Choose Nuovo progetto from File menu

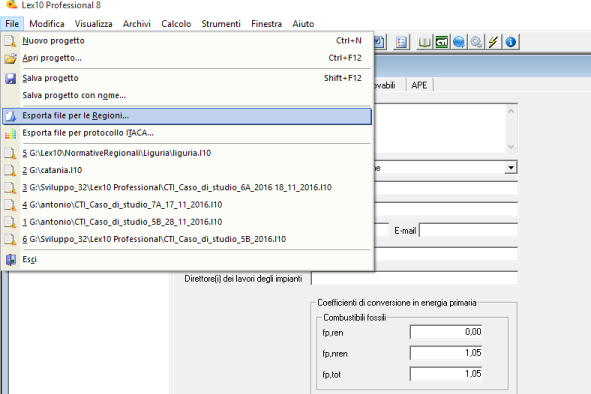187,41
